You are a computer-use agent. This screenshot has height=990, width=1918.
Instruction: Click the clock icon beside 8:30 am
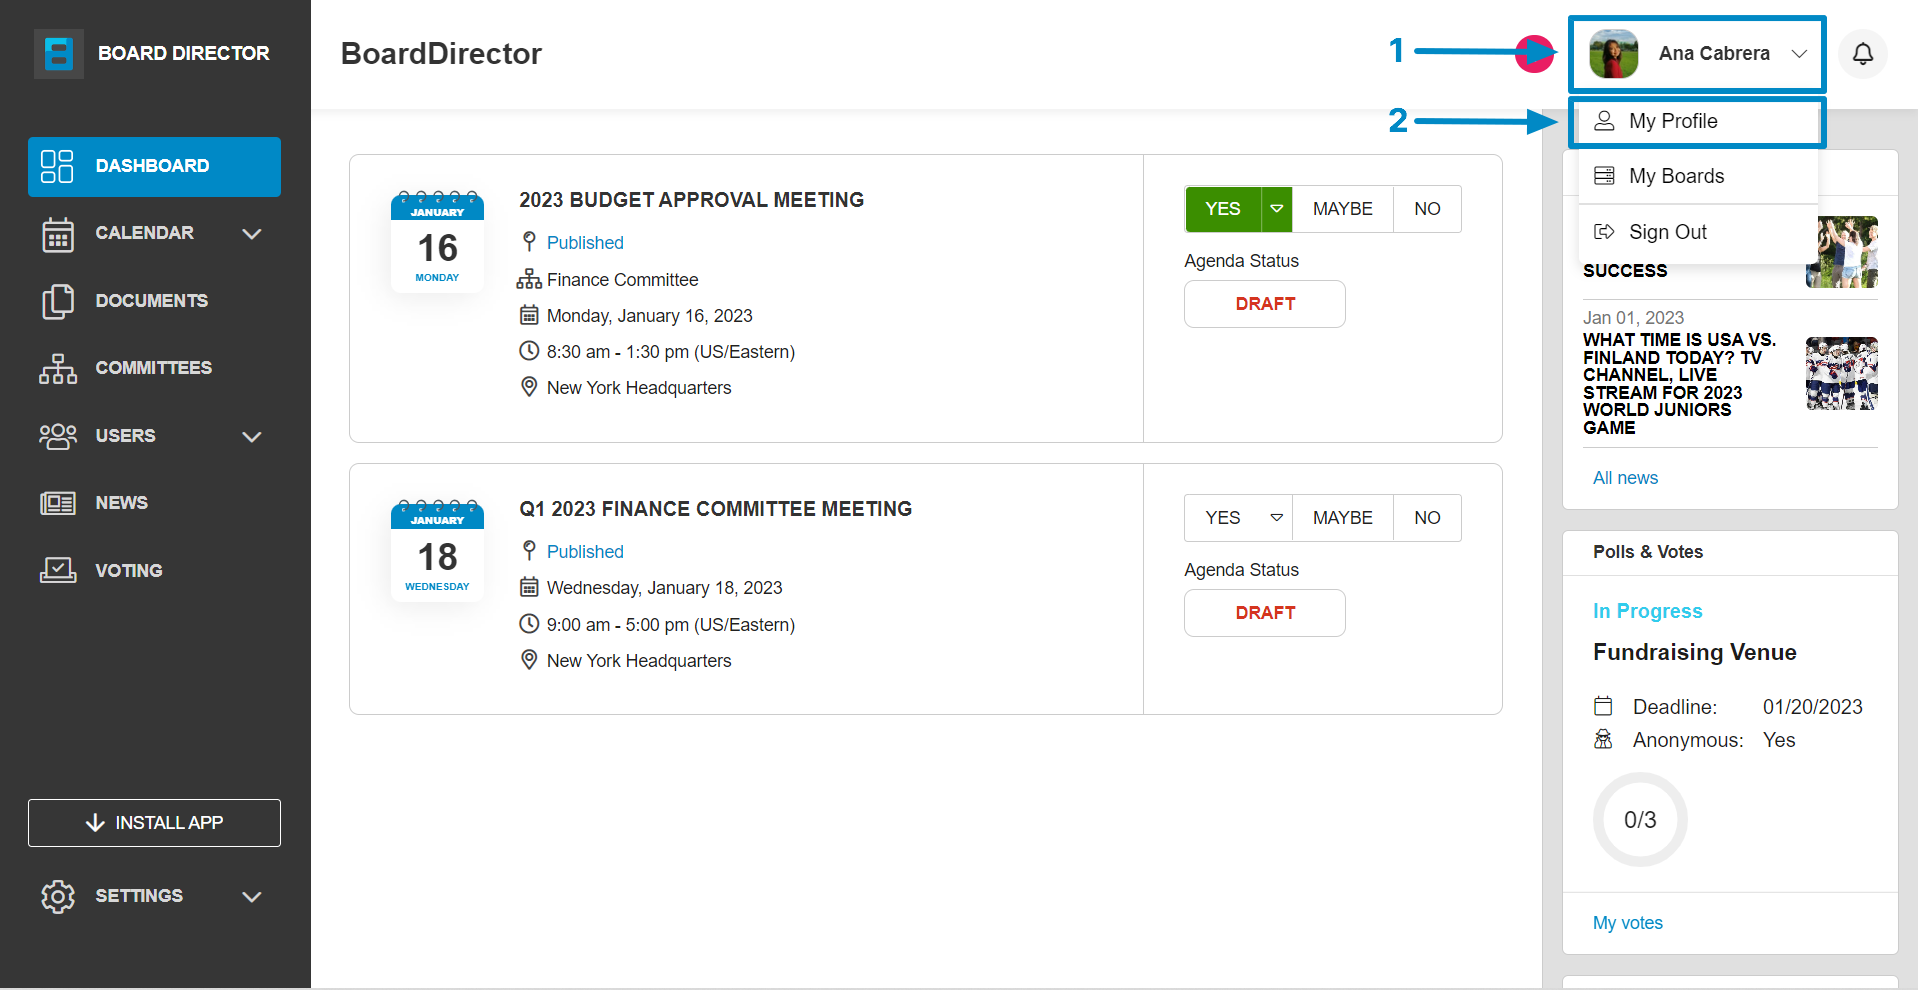point(529,351)
